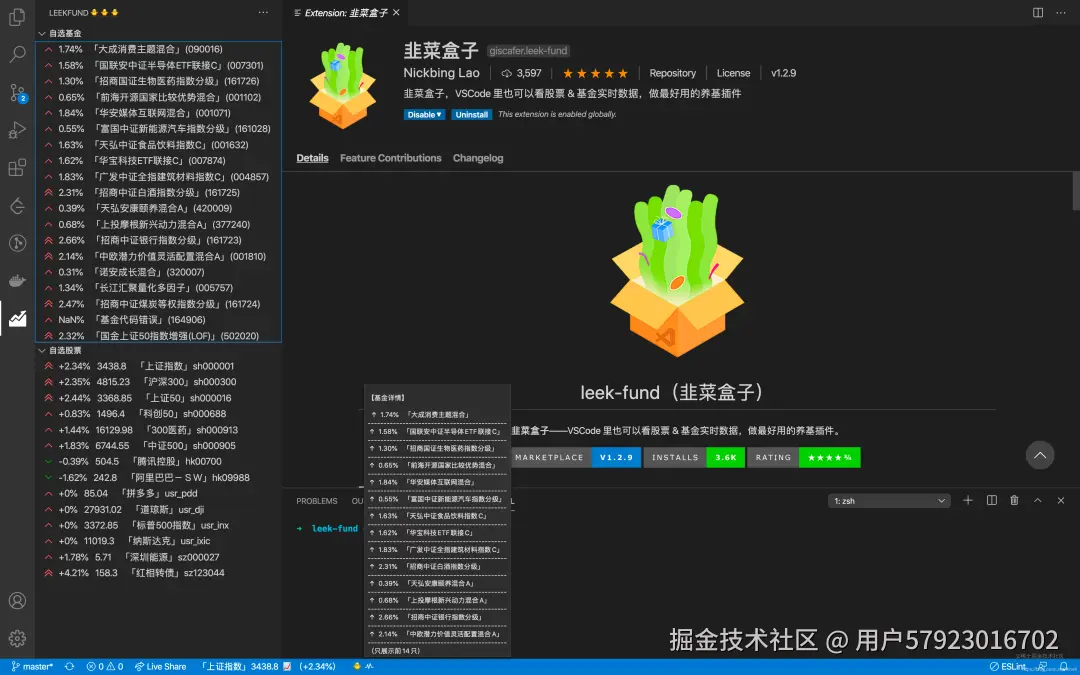Image resolution: width=1080 pixels, height=675 pixels.
Task: Select stock 阿里巴巴－ＳＷ hk09988
Action: 158,477
